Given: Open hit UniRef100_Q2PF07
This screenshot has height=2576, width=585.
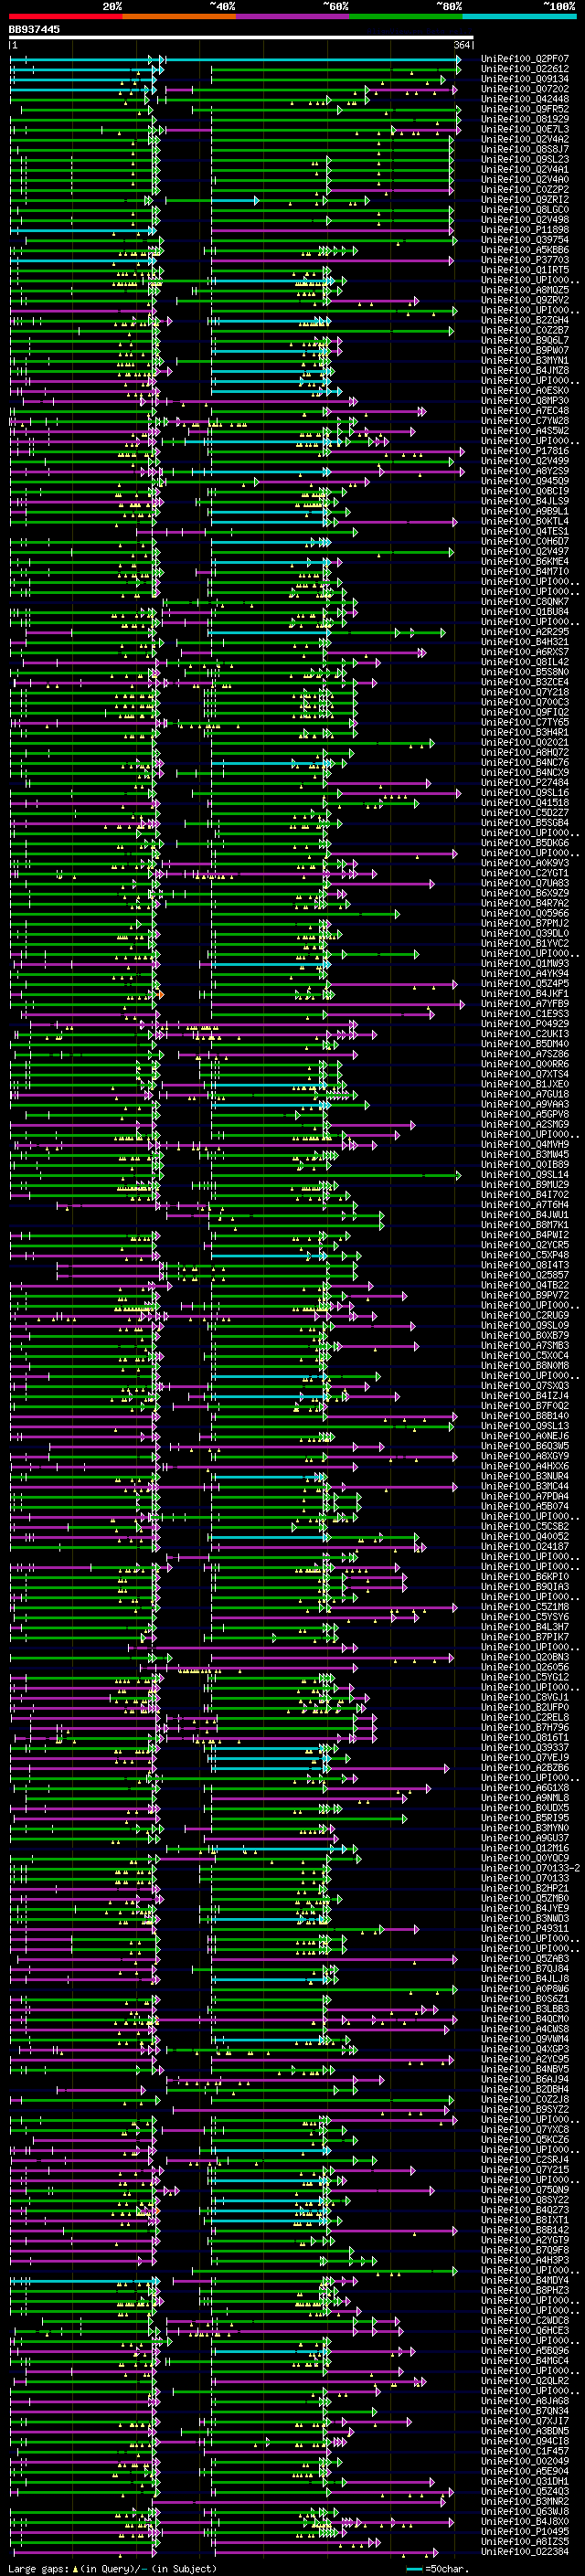Looking at the screenshot, I should click(525, 59).
